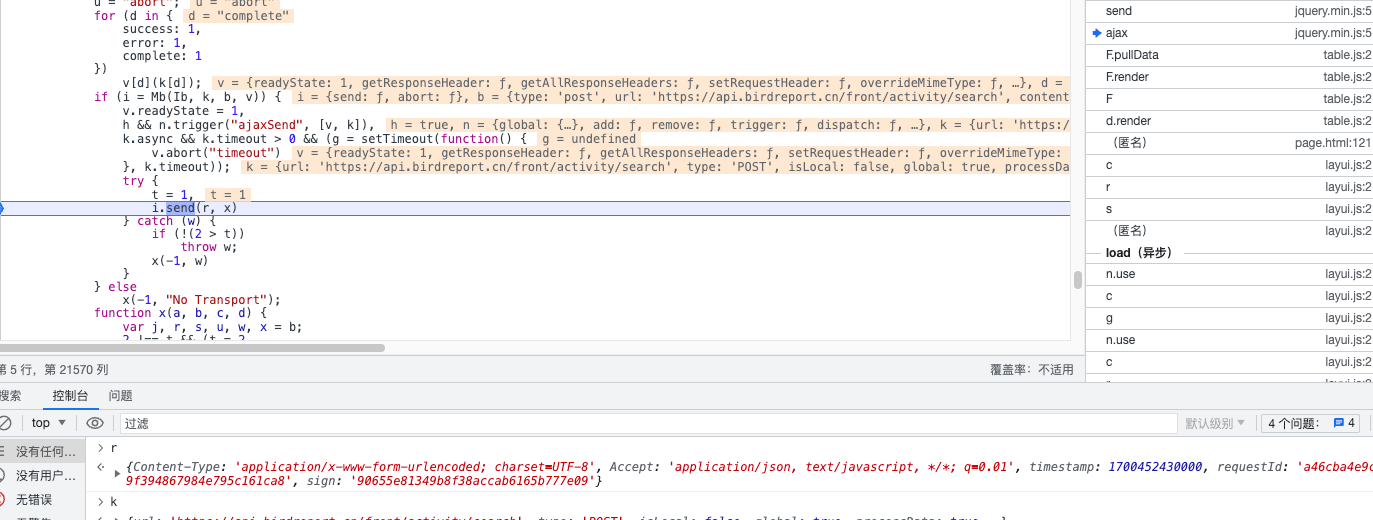Select the no user messages filter
The image size is (1373, 520).
(46, 475)
